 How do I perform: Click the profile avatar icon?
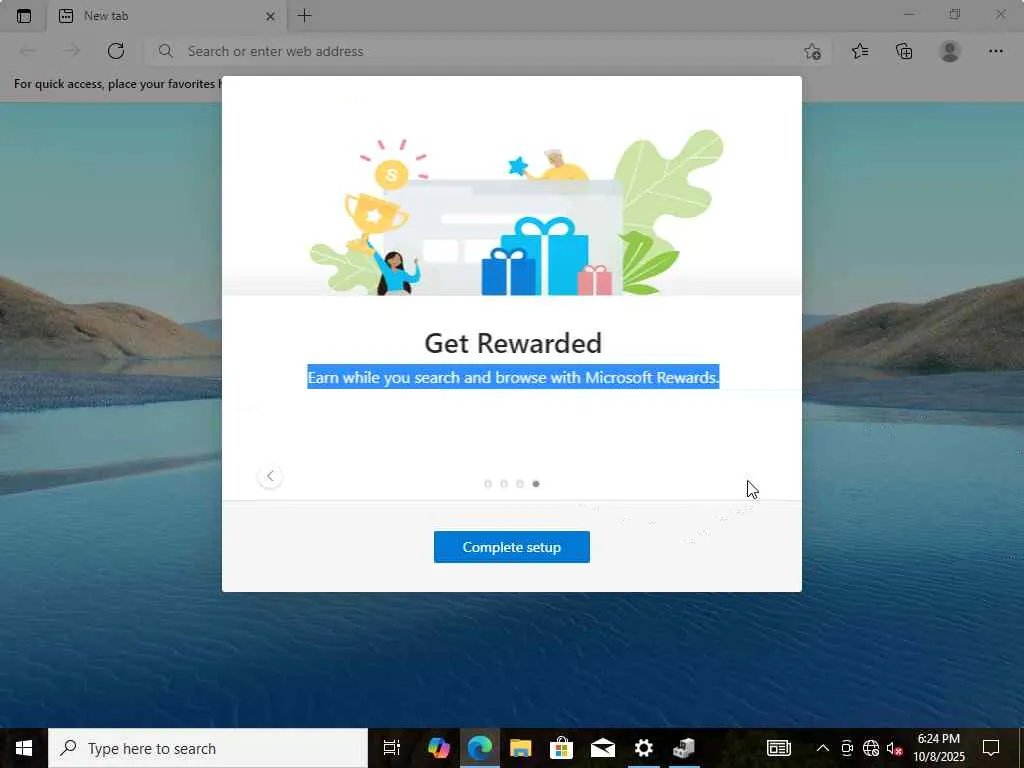950,51
